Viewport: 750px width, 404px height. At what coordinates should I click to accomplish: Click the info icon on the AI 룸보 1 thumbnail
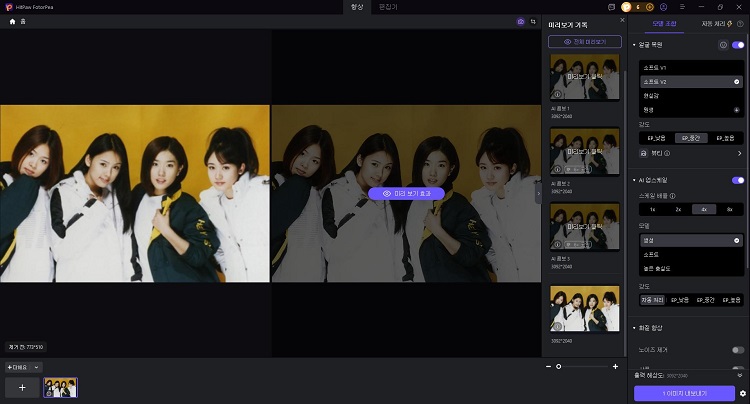(557, 95)
